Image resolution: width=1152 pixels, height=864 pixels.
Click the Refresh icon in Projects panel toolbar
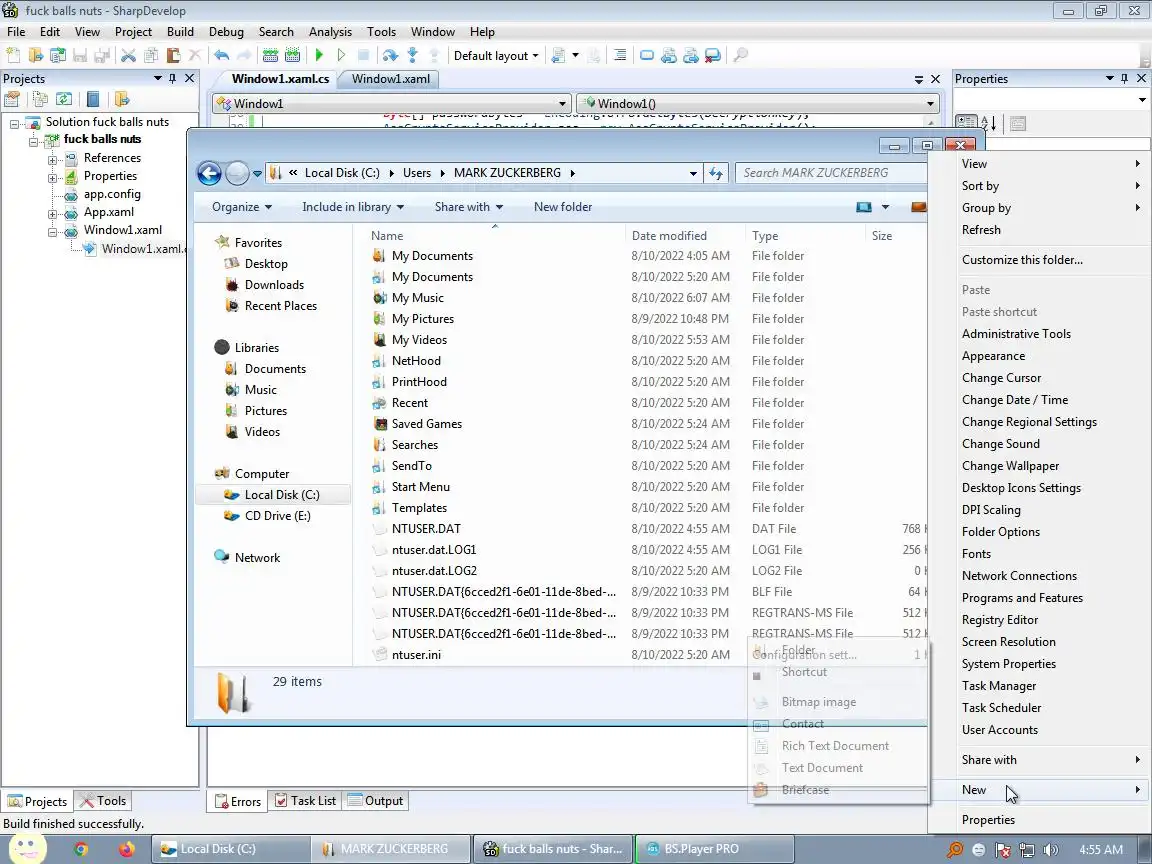pyautogui.click(x=64, y=99)
